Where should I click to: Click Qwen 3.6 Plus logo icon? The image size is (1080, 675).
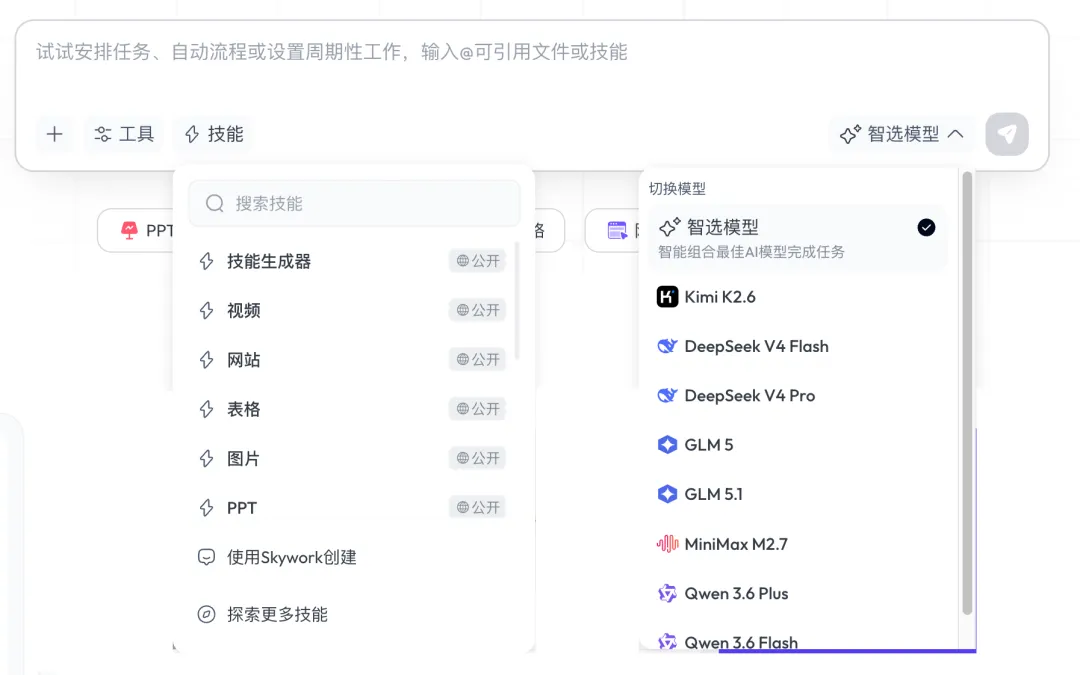[x=667, y=594]
